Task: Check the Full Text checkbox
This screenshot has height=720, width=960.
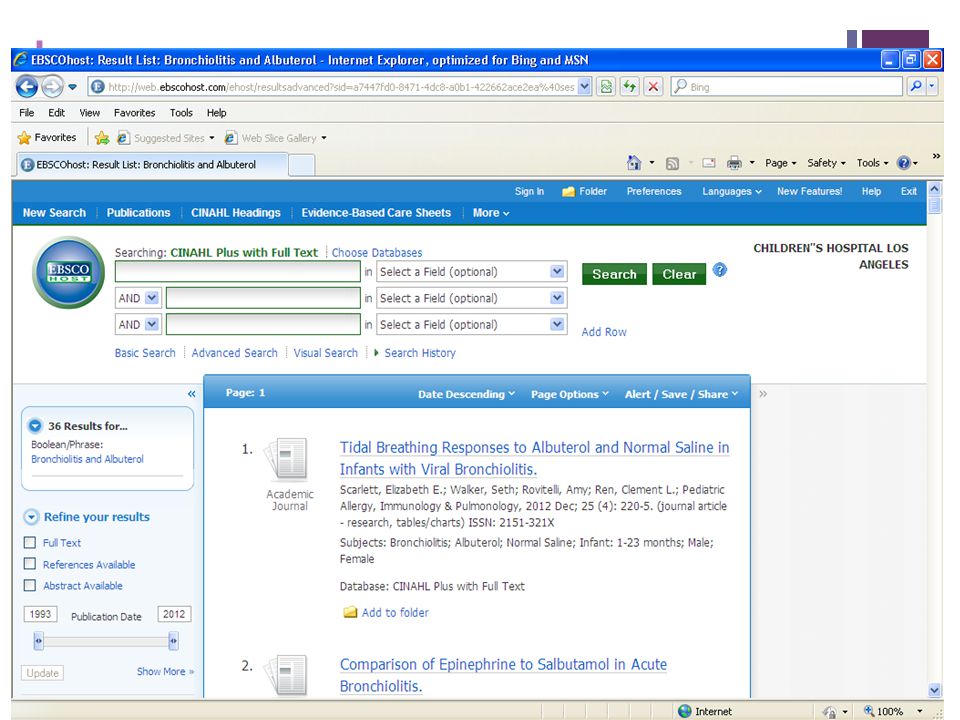Action: tap(29, 542)
